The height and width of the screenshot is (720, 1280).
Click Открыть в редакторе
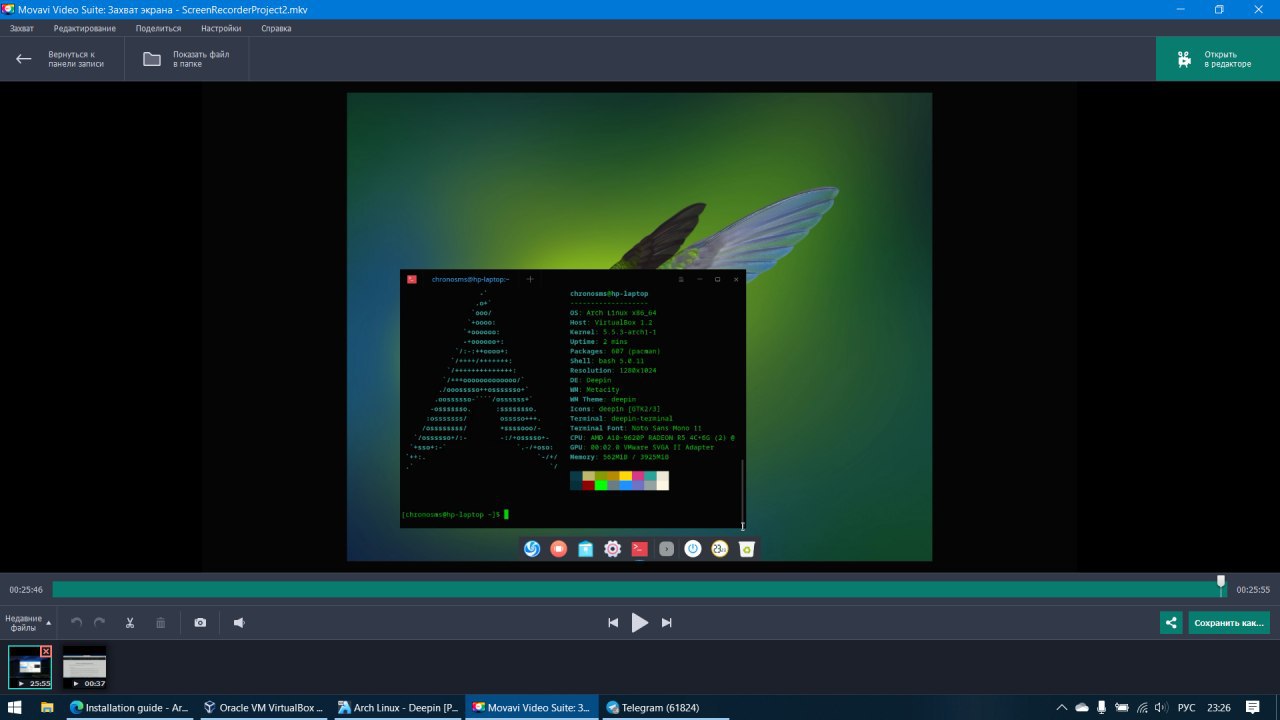[1218, 59]
